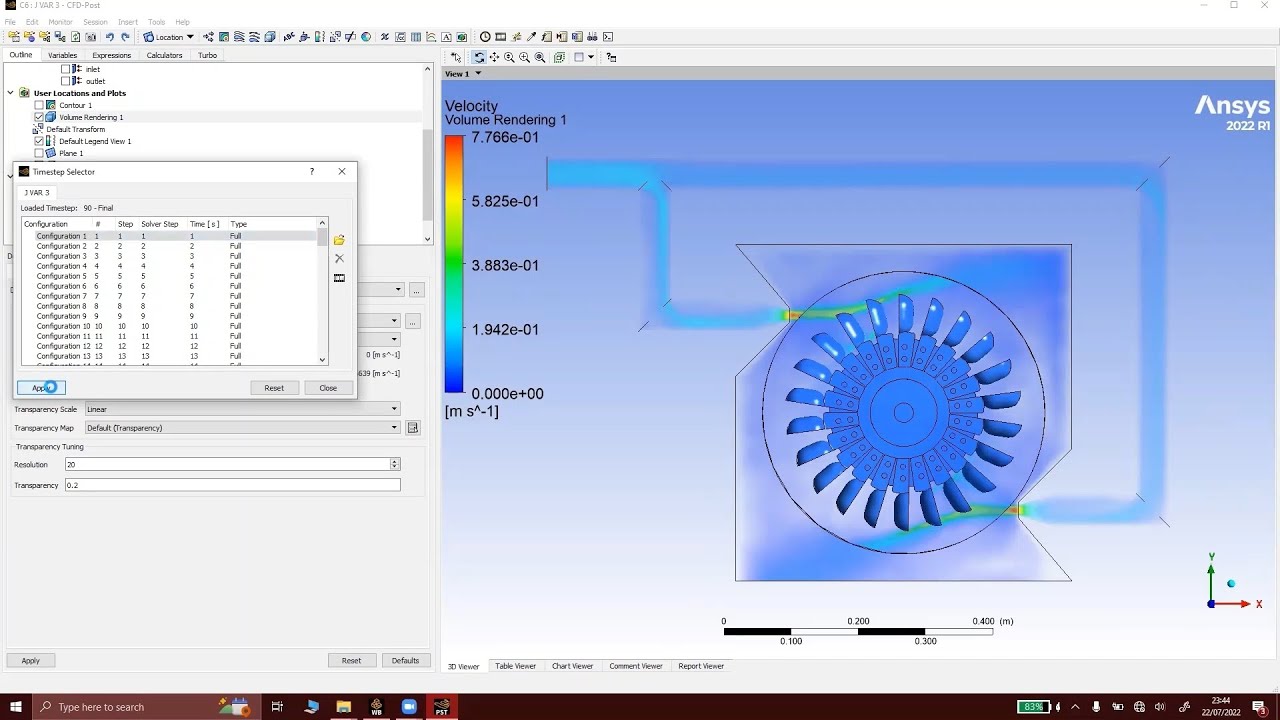Screen dimensions: 1280x720
Task: Open the Transparency Map dropdown
Action: coord(242,428)
